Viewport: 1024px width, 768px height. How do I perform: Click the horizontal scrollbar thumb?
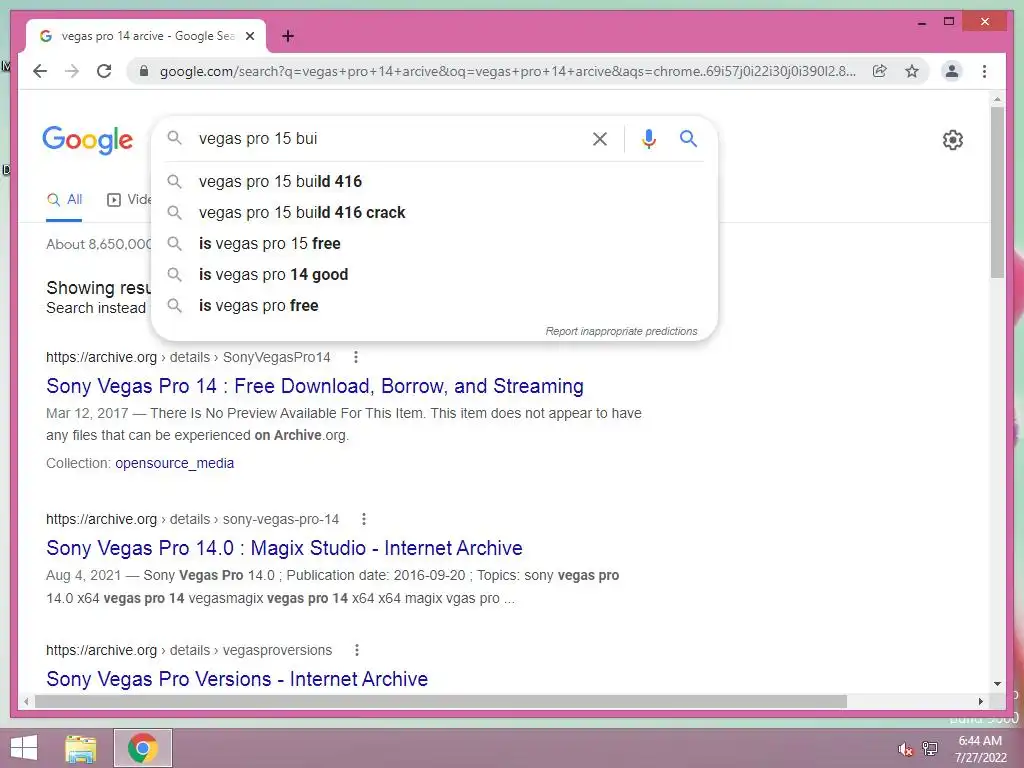441,701
